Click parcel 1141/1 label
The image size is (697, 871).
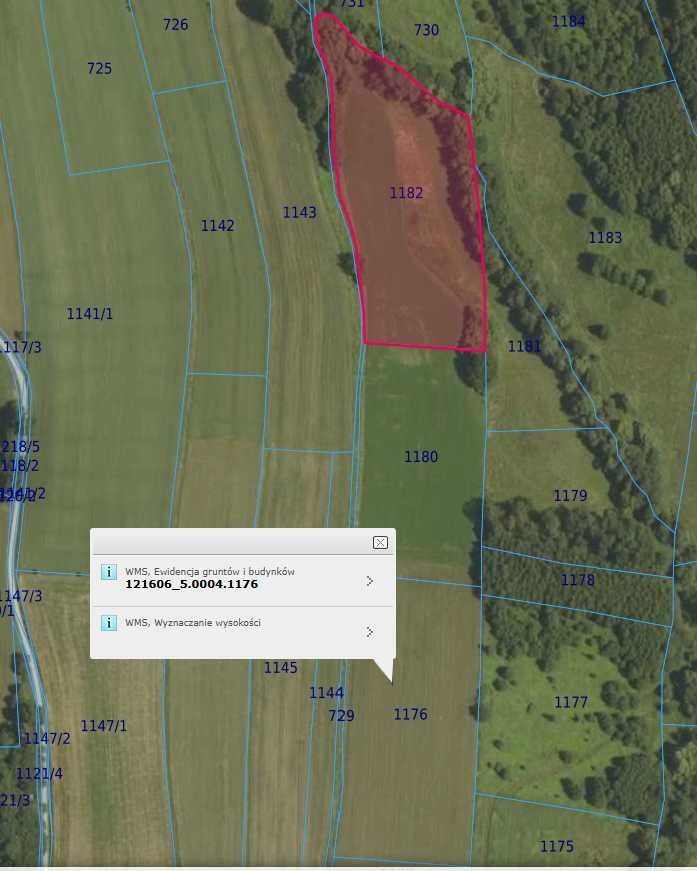click(x=90, y=314)
